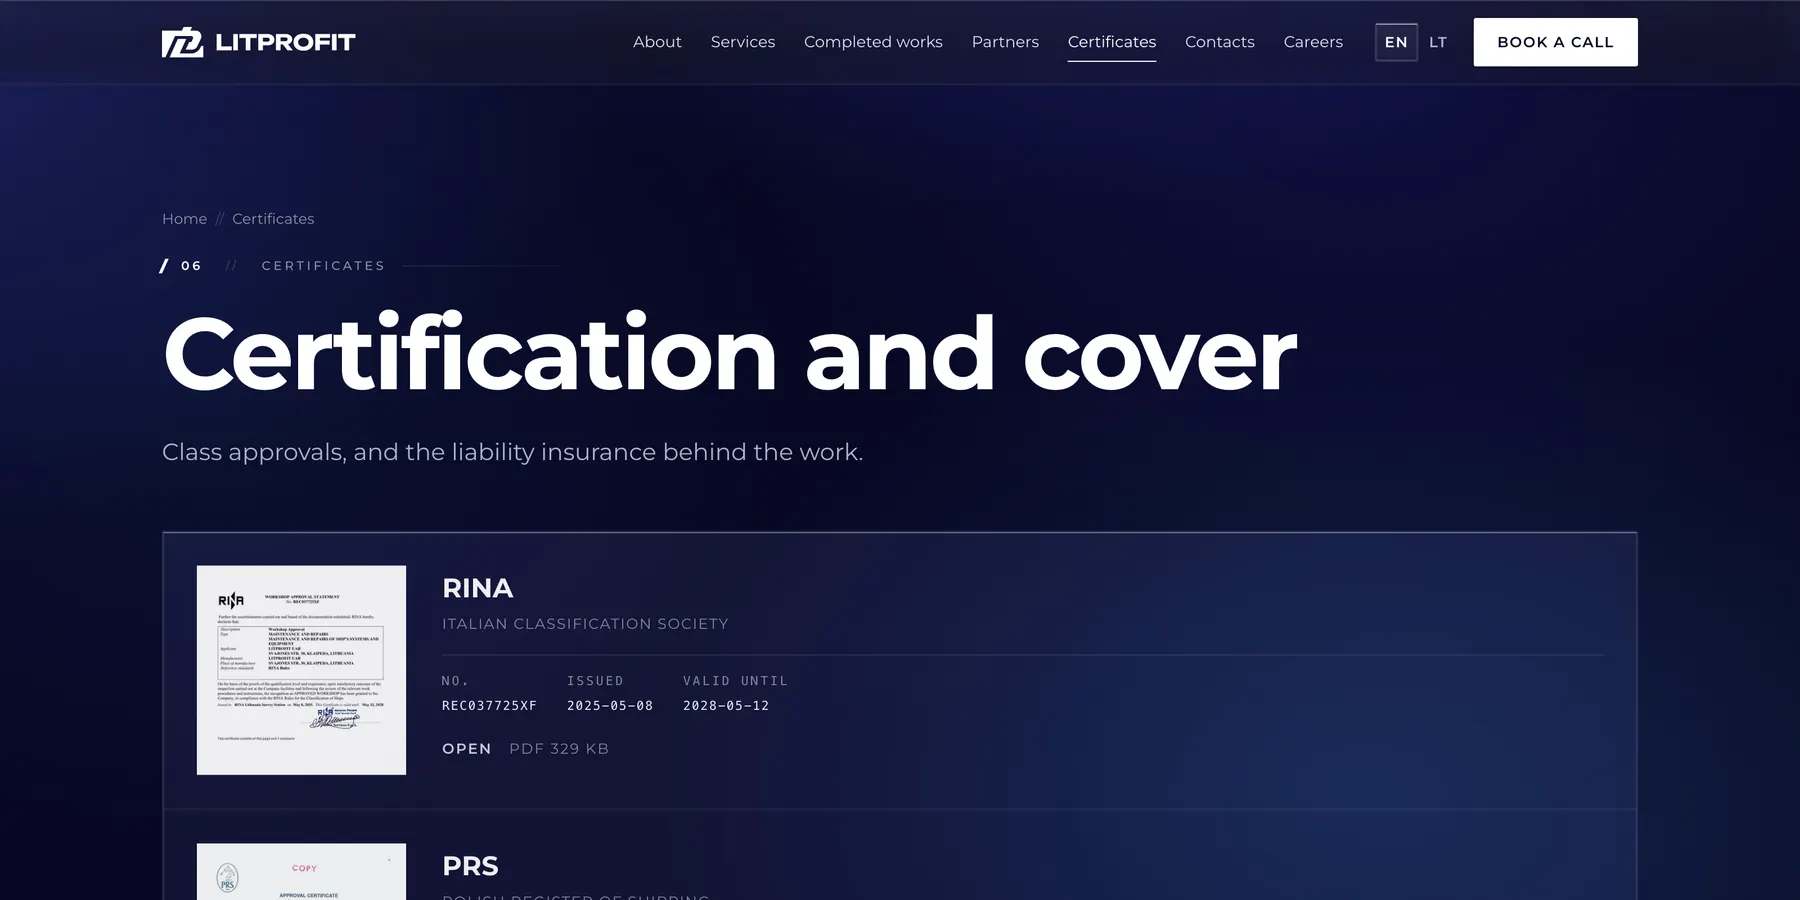This screenshot has height=900, width=1800.
Task: Open the RINA certificate PDF
Action: coord(466,749)
